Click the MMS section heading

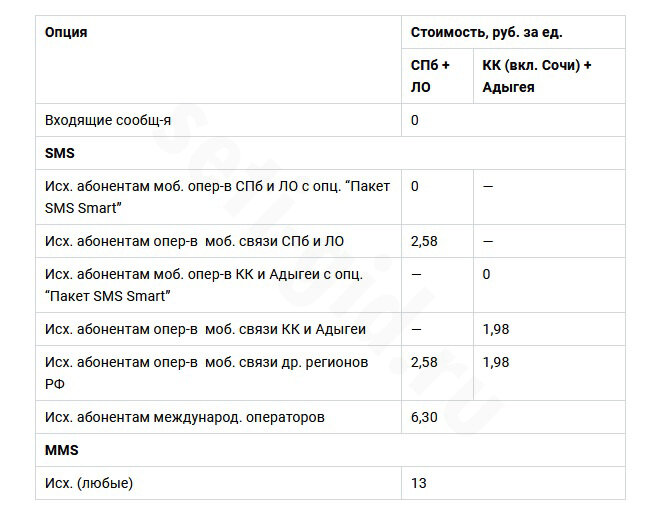62,450
